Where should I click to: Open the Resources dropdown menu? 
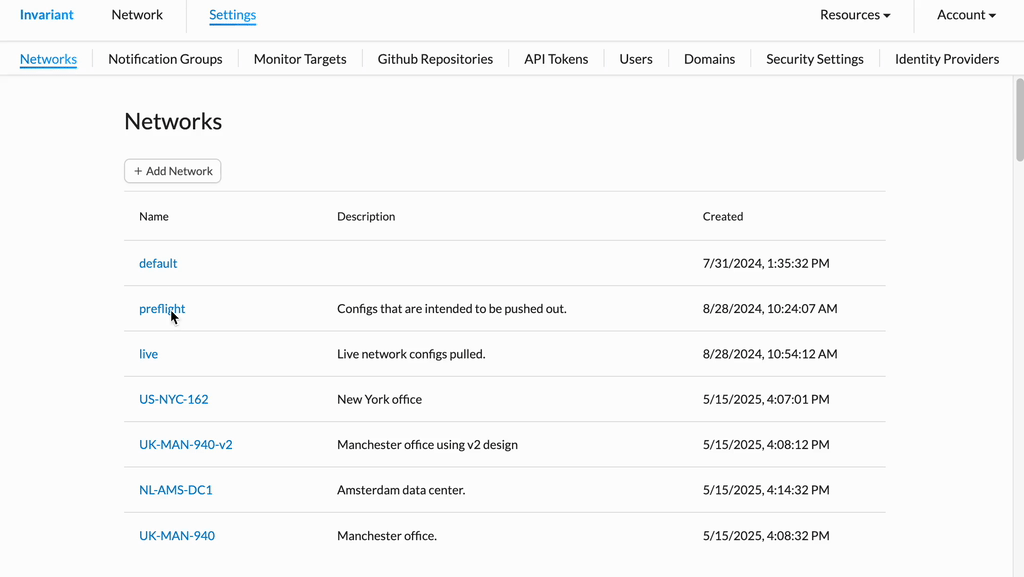coord(855,15)
